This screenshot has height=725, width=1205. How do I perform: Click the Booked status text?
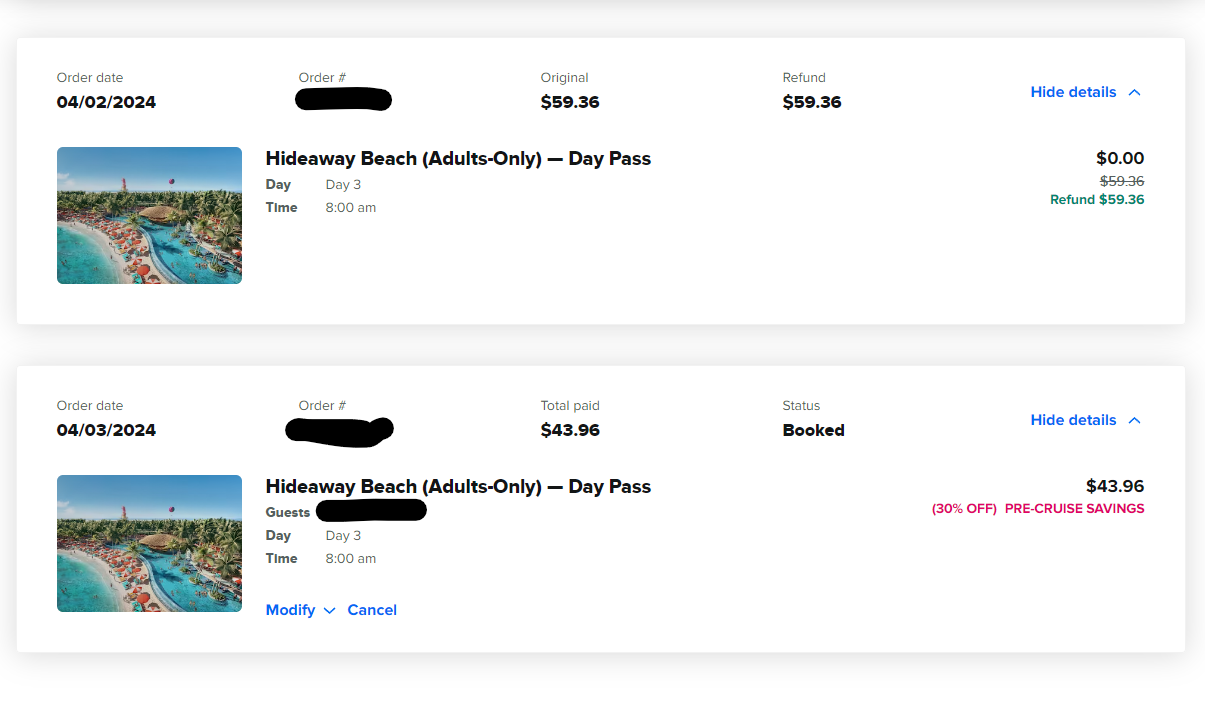[x=813, y=431]
